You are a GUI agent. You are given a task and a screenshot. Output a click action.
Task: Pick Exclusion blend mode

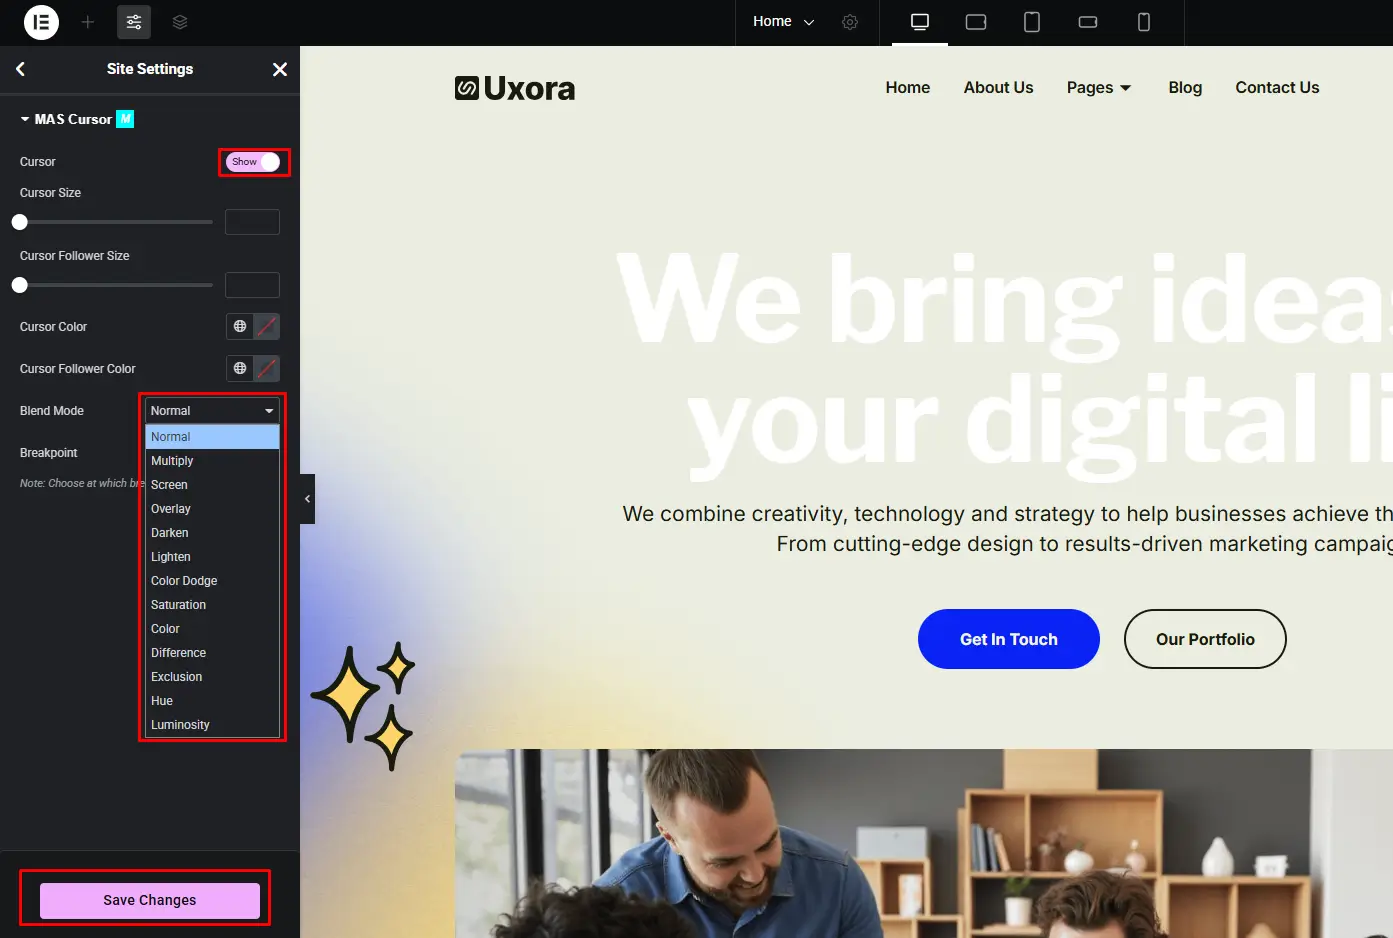[212, 677]
